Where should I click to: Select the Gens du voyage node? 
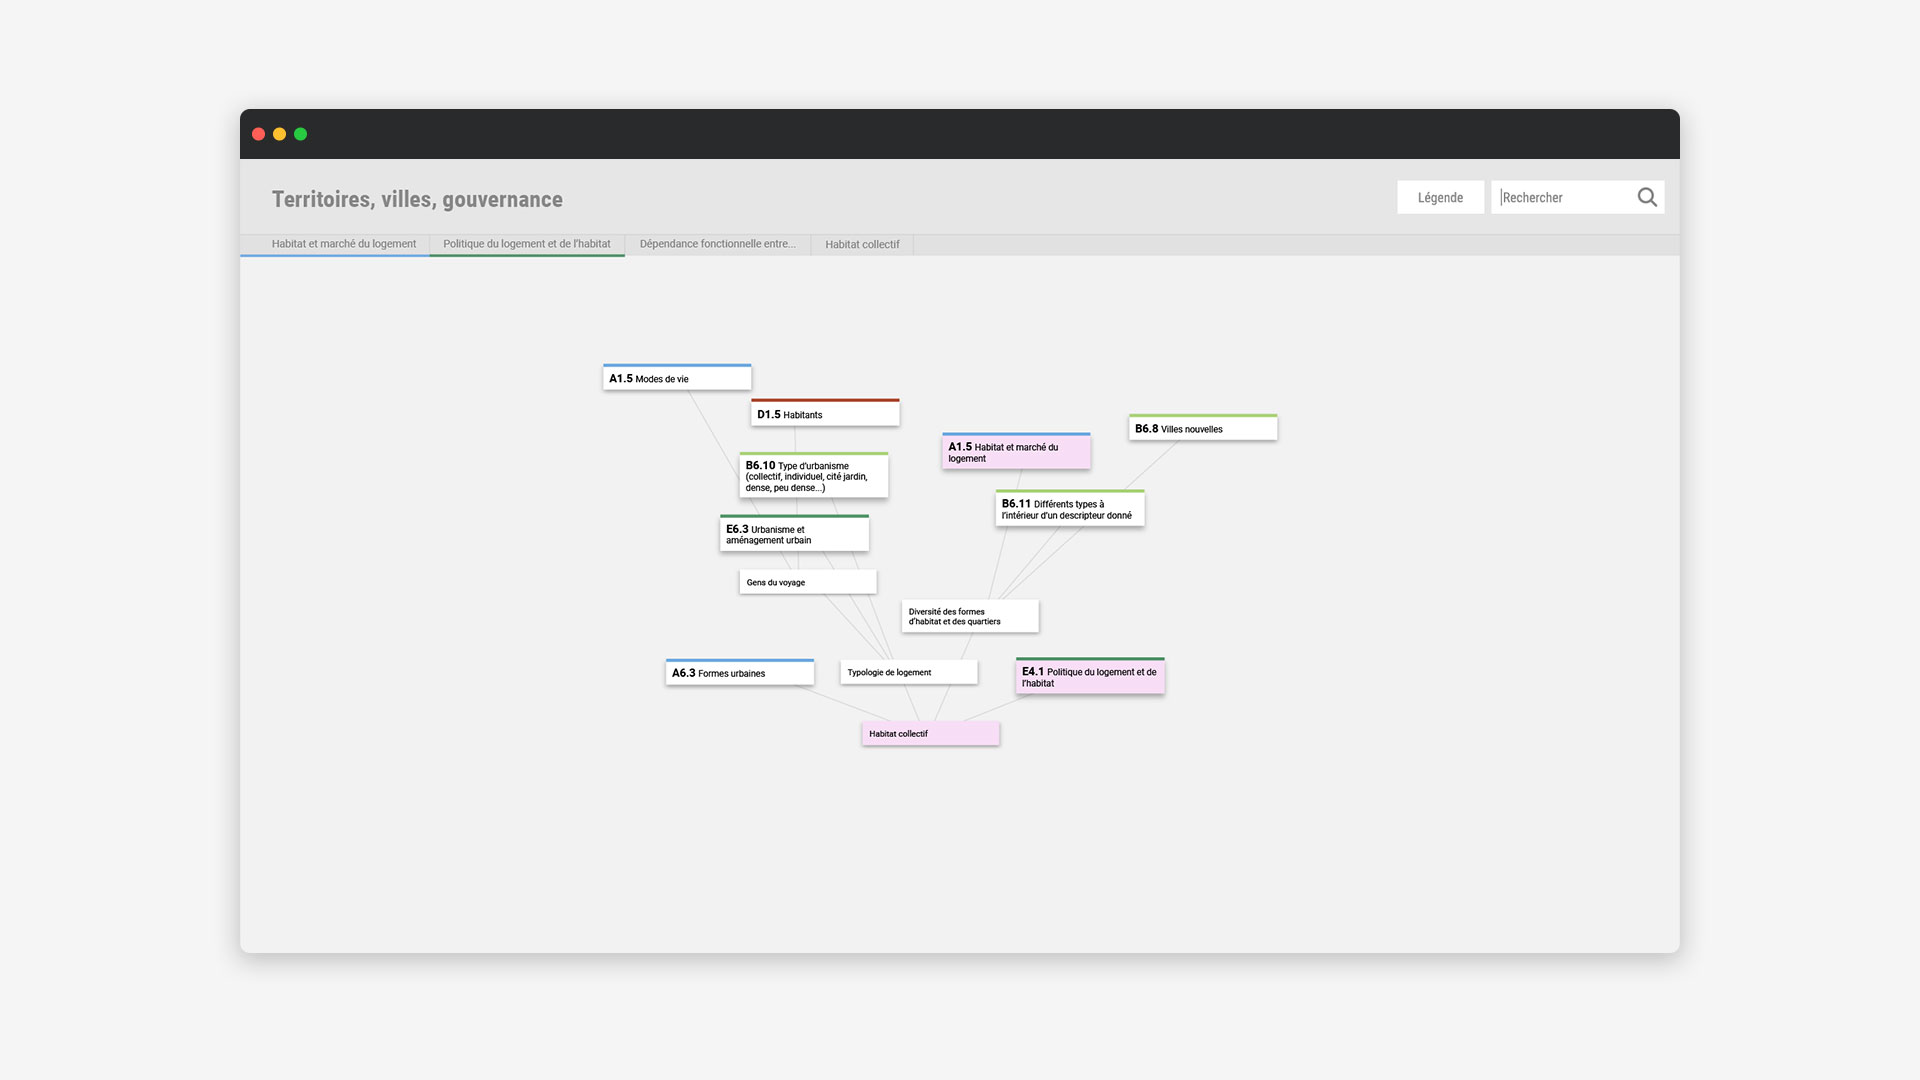[x=807, y=582]
